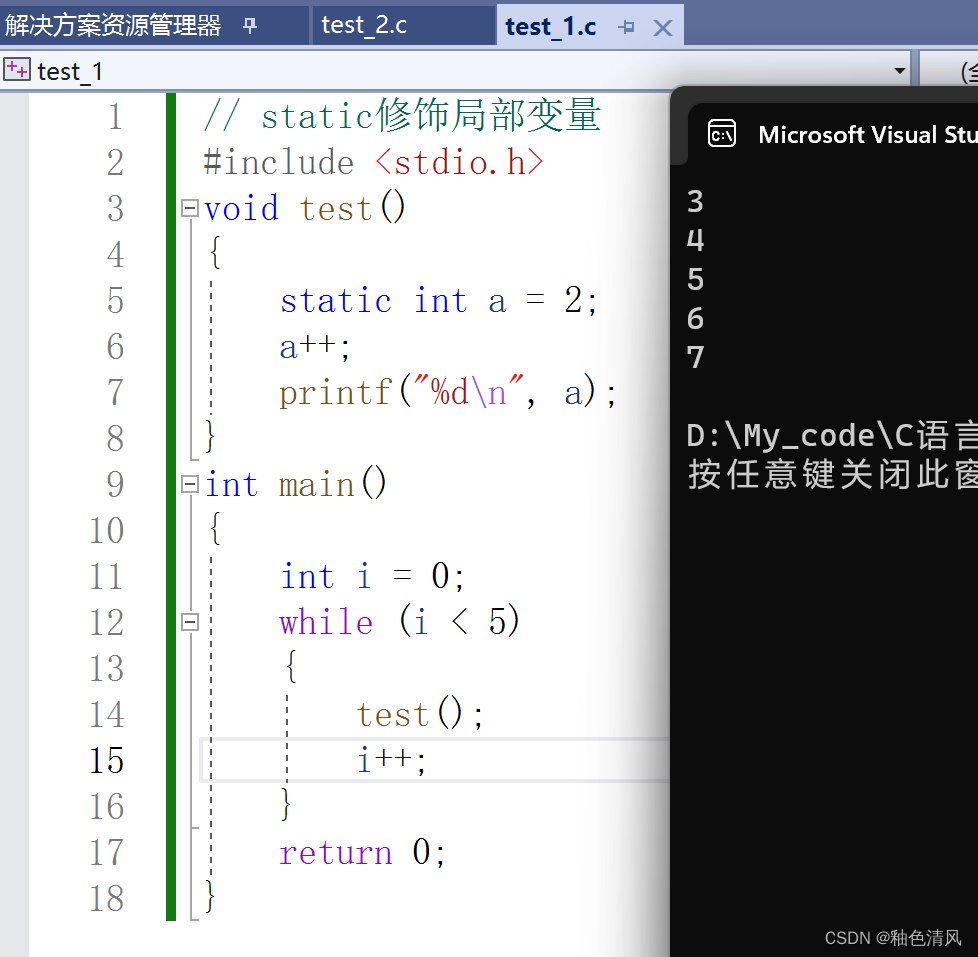Click the 'while' keyword on line 12
The width and height of the screenshot is (978, 957).
point(326,622)
